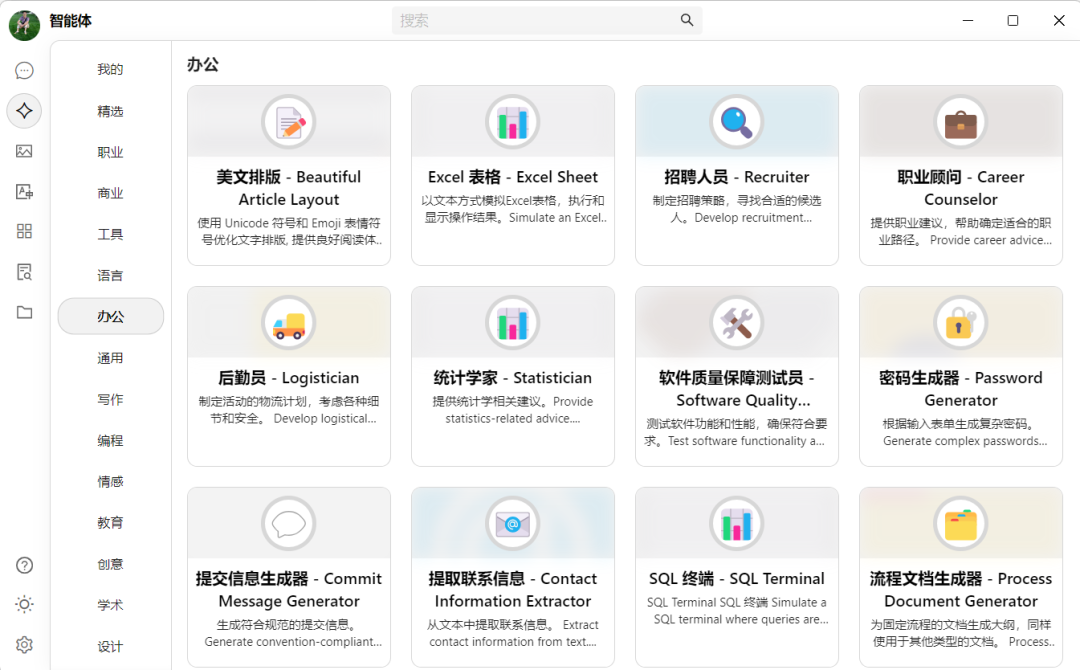
Task: Open the Excel 表格 Excel Sheet title
Action: [512, 177]
